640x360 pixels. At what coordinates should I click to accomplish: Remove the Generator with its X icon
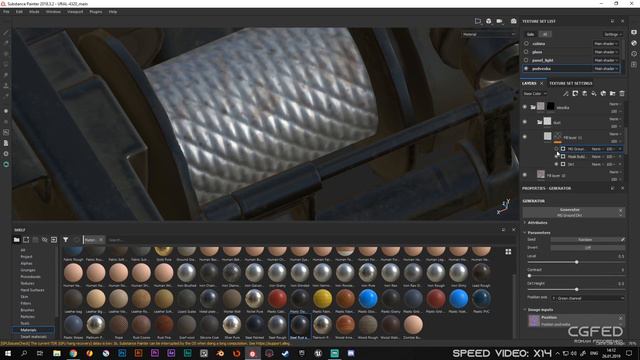tap(620, 210)
